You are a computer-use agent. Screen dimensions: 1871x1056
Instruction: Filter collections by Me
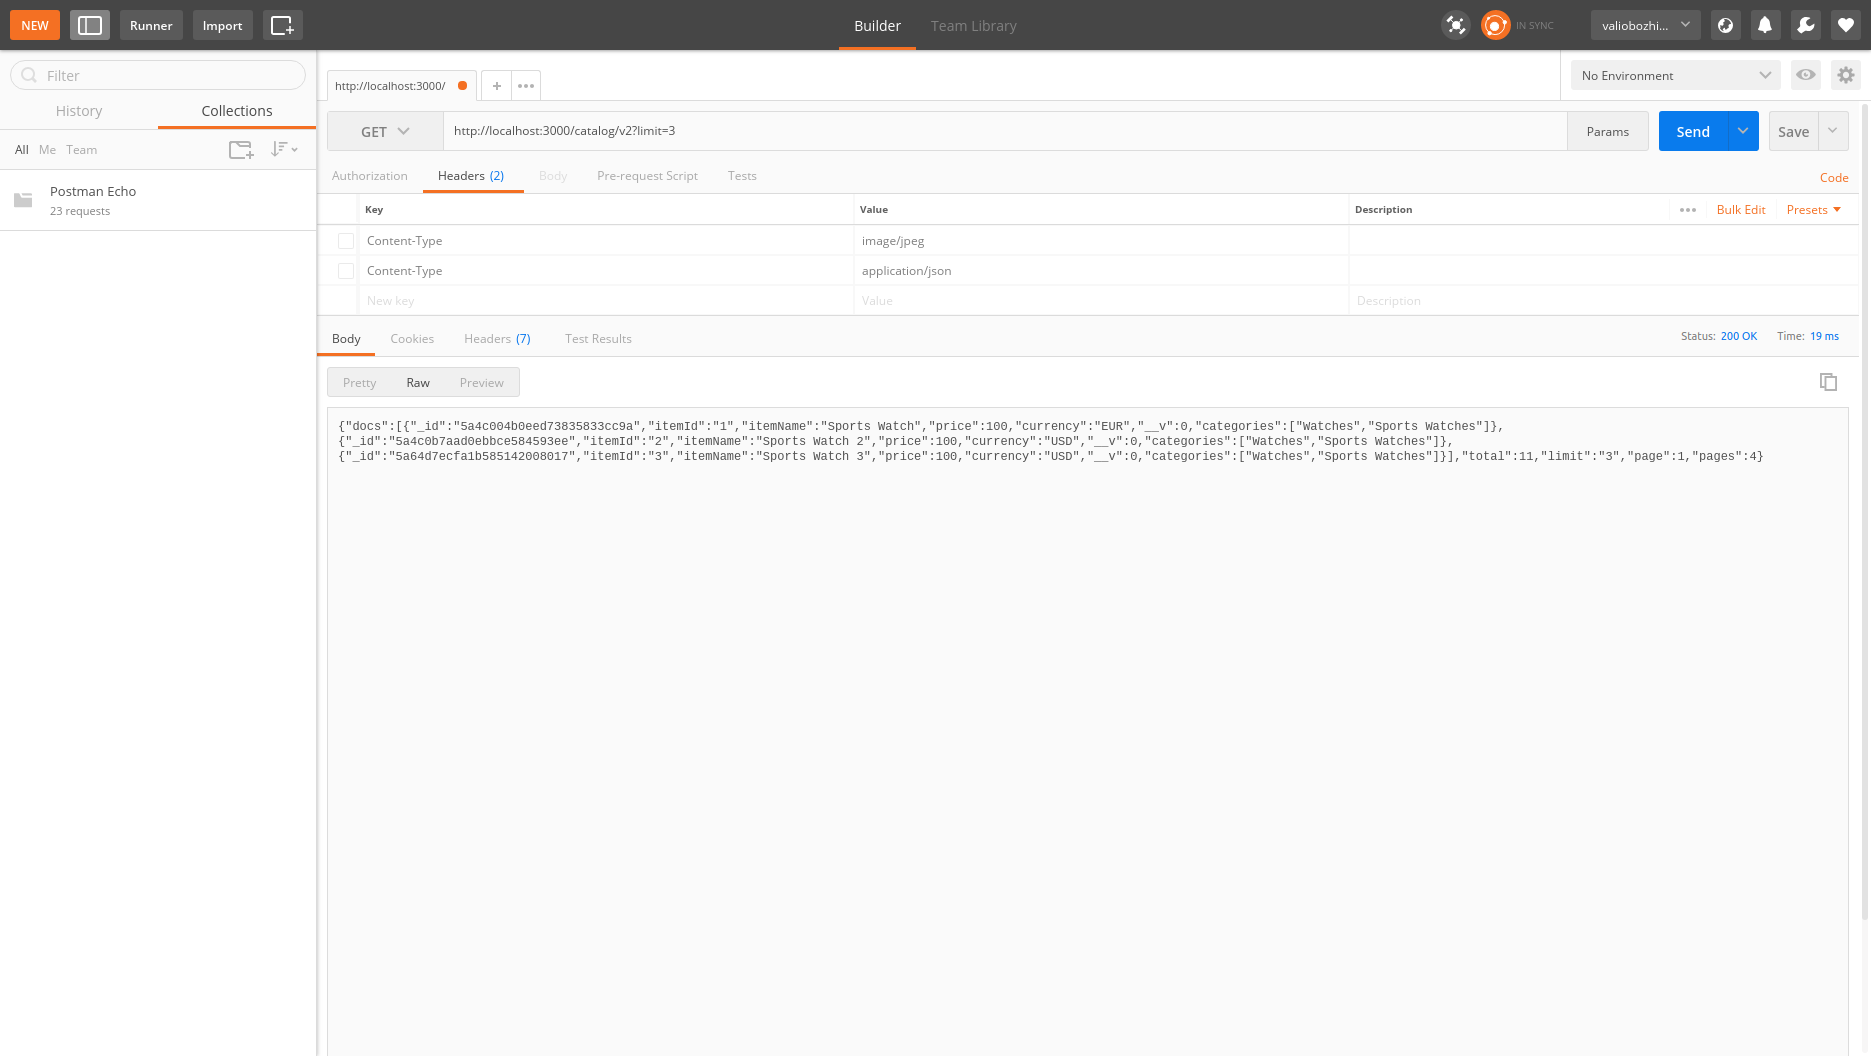[x=47, y=150]
